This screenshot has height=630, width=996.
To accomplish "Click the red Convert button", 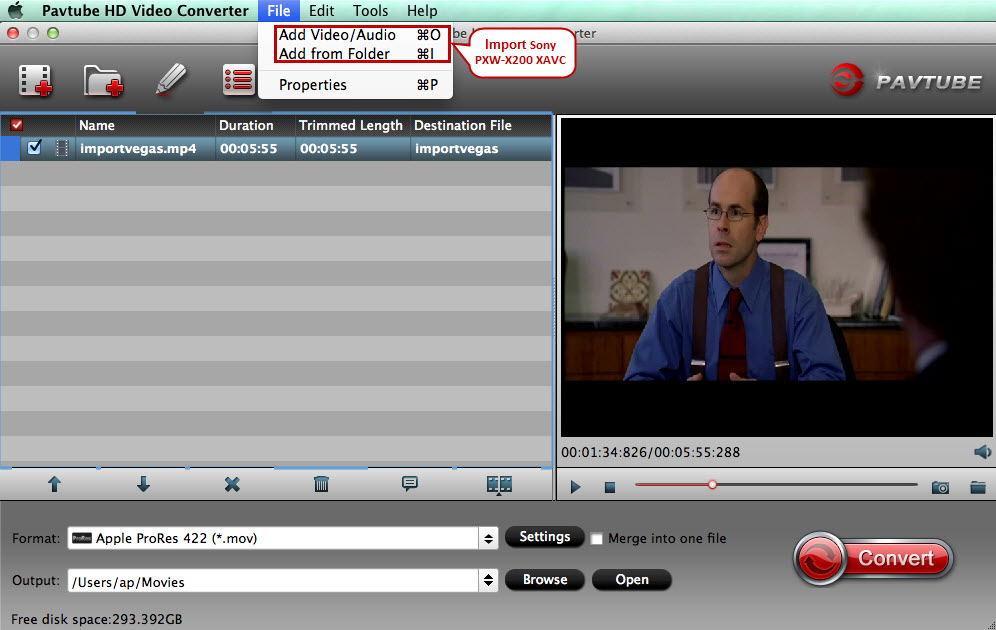I will pos(874,558).
